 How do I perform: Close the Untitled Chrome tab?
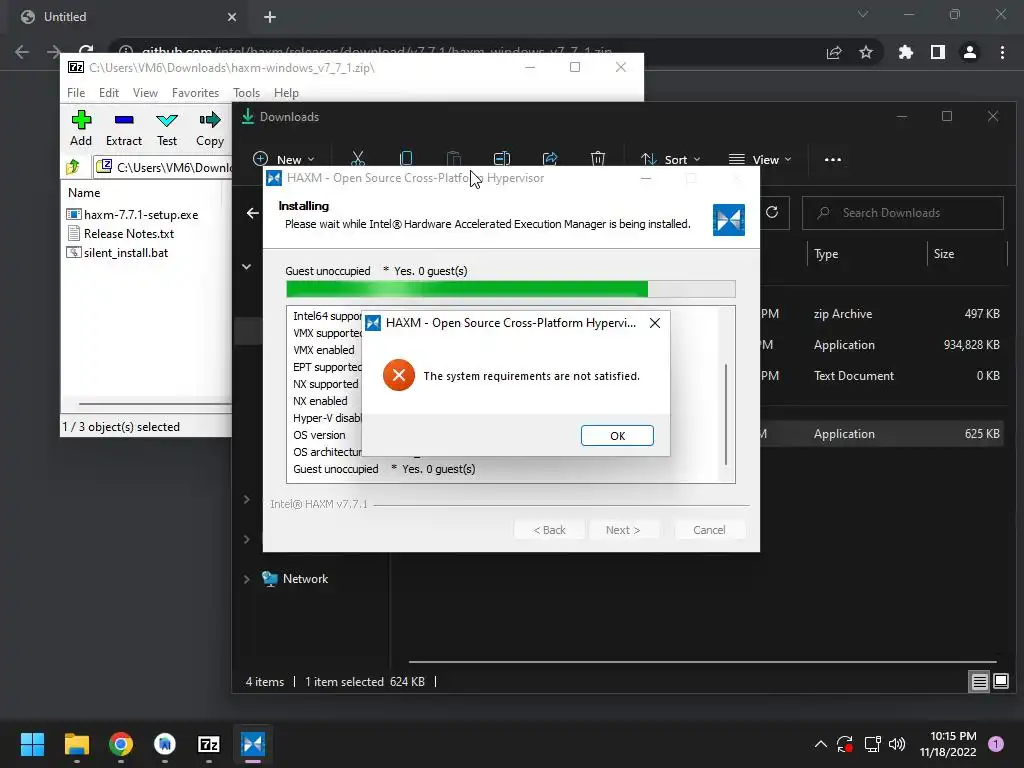pyautogui.click(x=232, y=17)
